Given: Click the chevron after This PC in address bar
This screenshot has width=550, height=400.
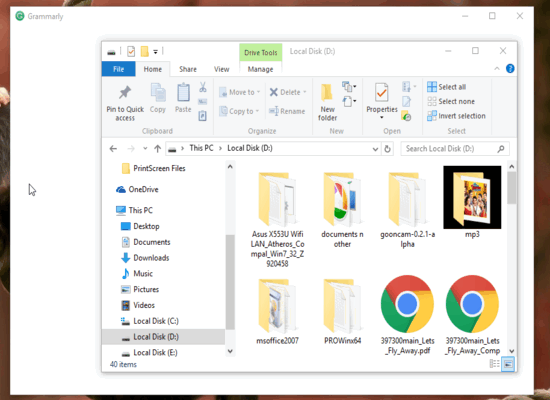Looking at the screenshot, I should [220, 148].
